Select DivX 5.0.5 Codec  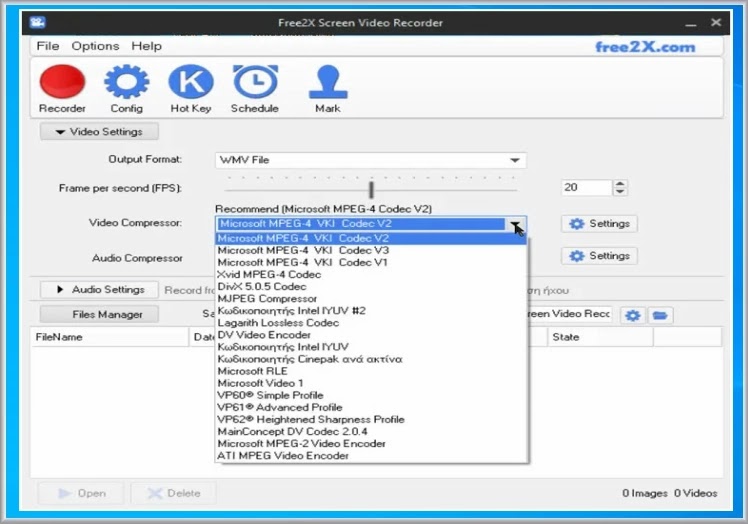click(371, 286)
